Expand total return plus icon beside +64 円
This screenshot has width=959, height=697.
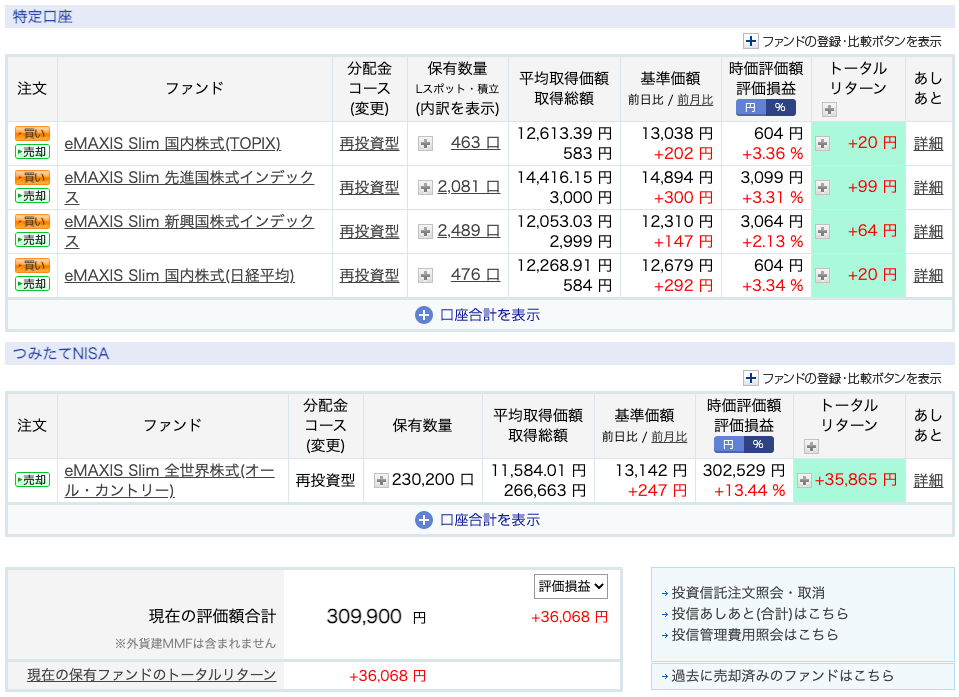coord(823,232)
